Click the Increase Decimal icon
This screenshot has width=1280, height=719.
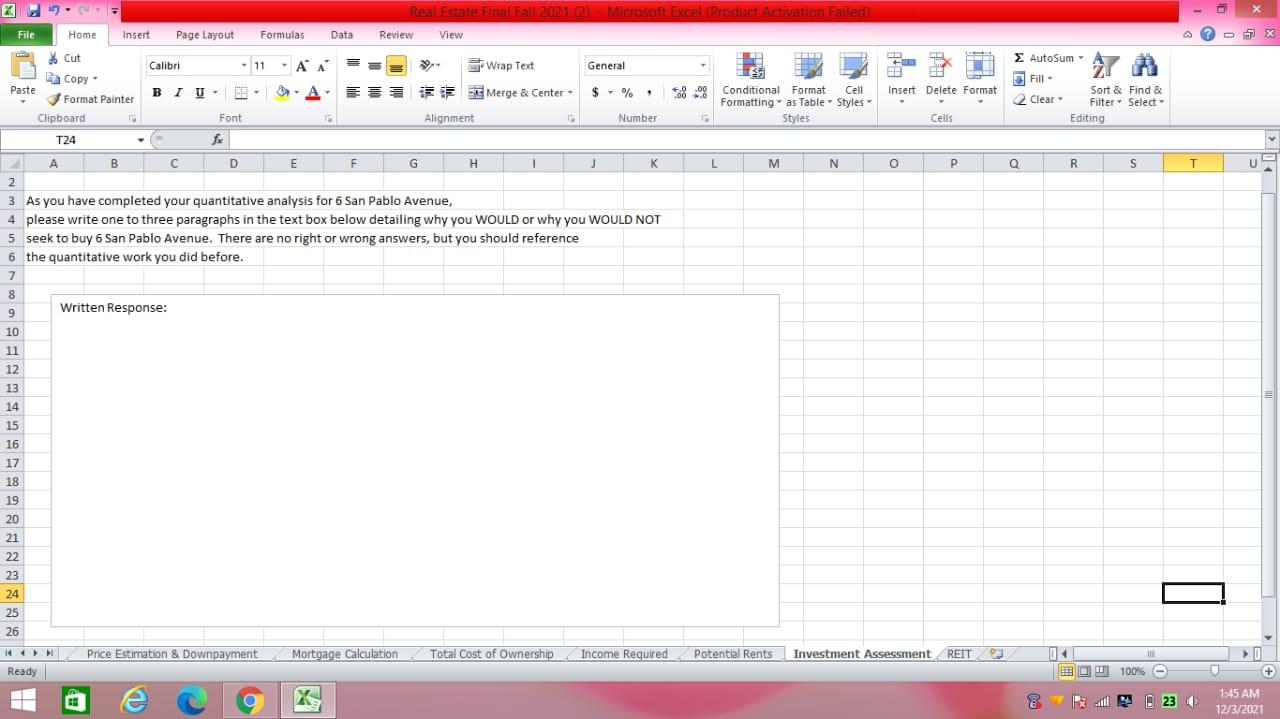click(680, 91)
